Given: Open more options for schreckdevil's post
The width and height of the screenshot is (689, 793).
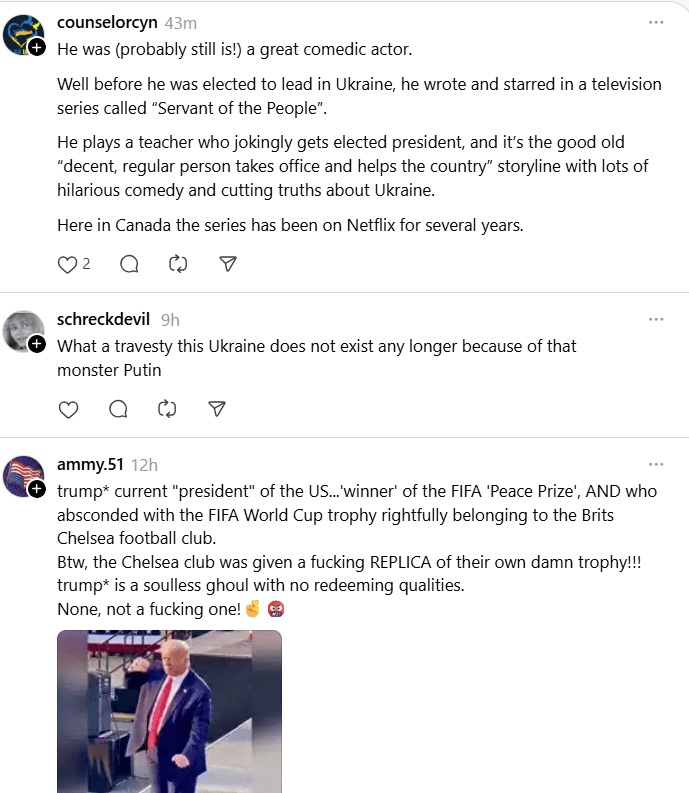Looking at the screenshot, I should [x=656, y=319].
